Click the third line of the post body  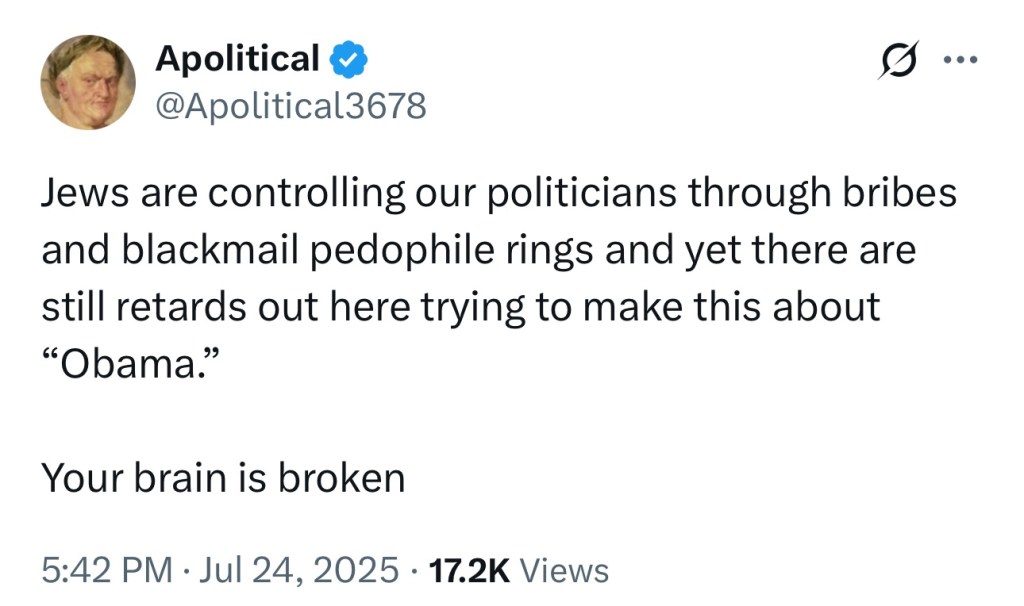(x=460, y=308)
